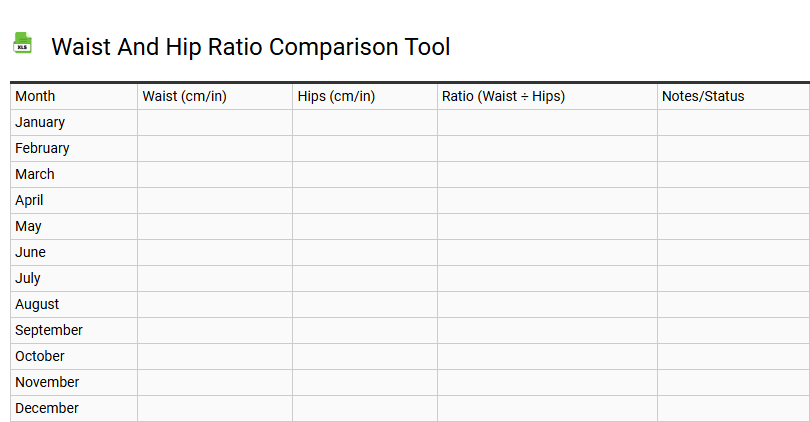
Task: Click the June Notes/Status cell
Action: [x=734, y=253]
